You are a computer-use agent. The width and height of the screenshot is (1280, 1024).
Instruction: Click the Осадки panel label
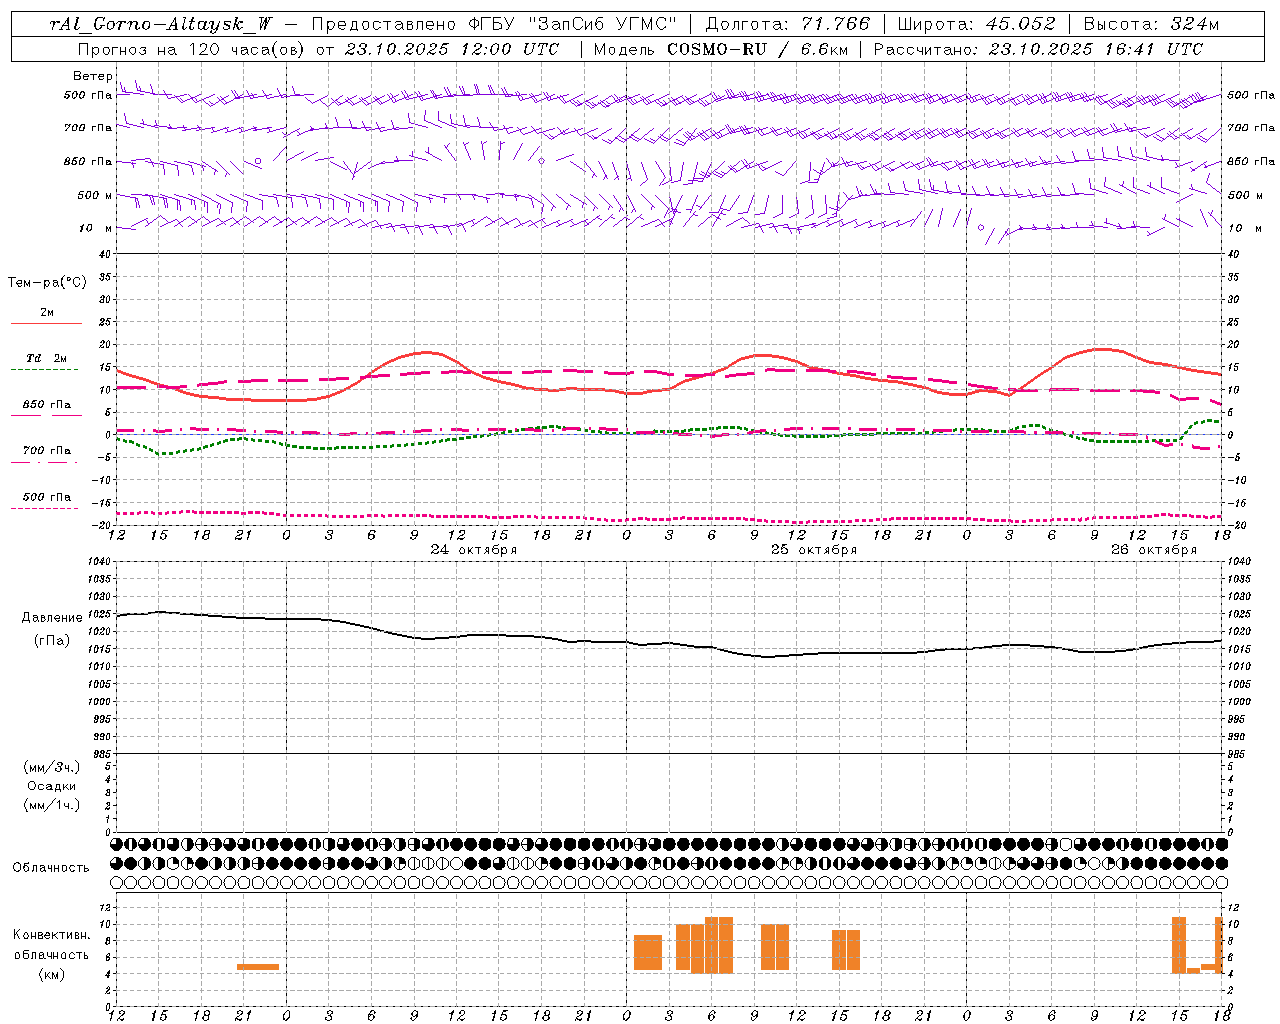point(52,786)
